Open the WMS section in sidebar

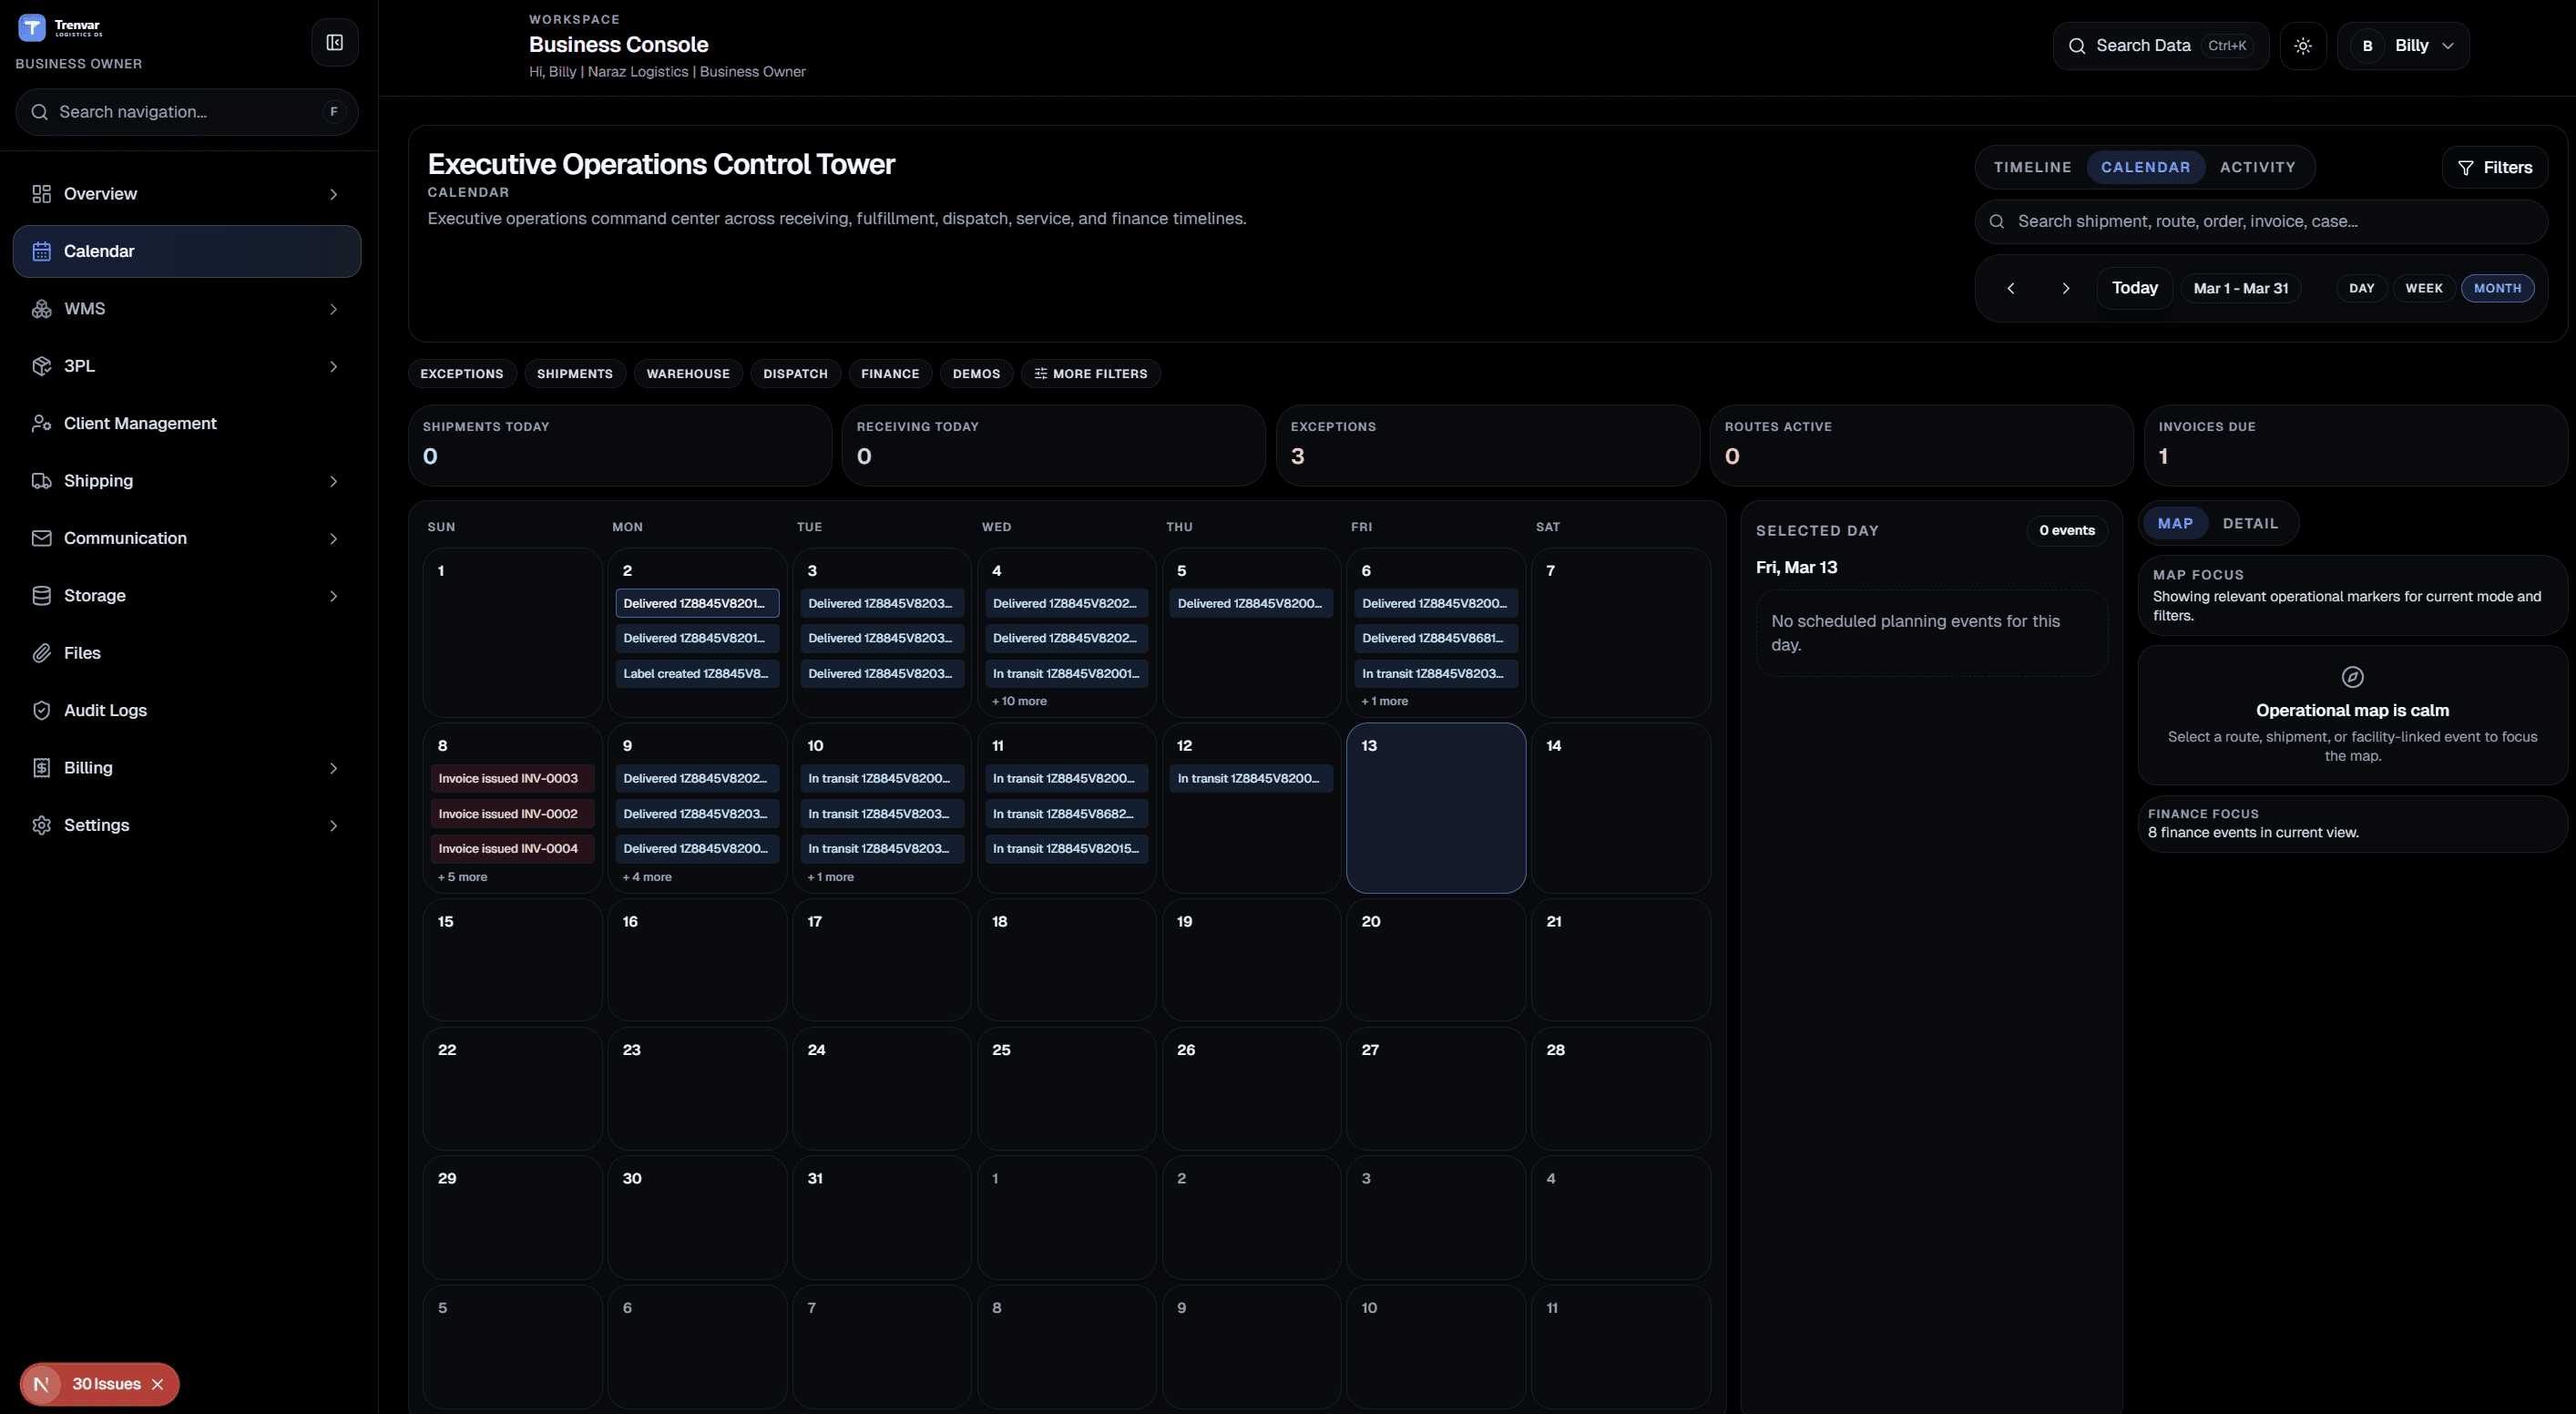point(86,308)
